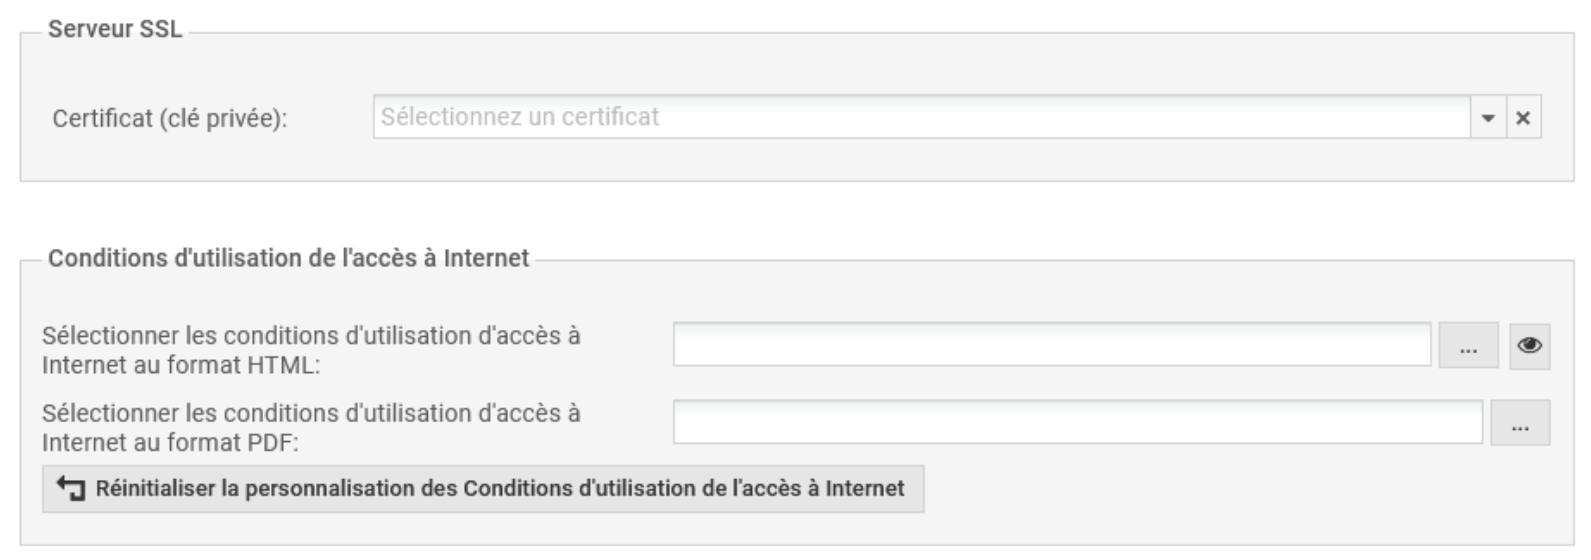This screenshot has height=560, width=1591.
Task: Click the reset arrow icon on the Réinitialiser button
Action: pyautogui.click(x=71, y=489)
